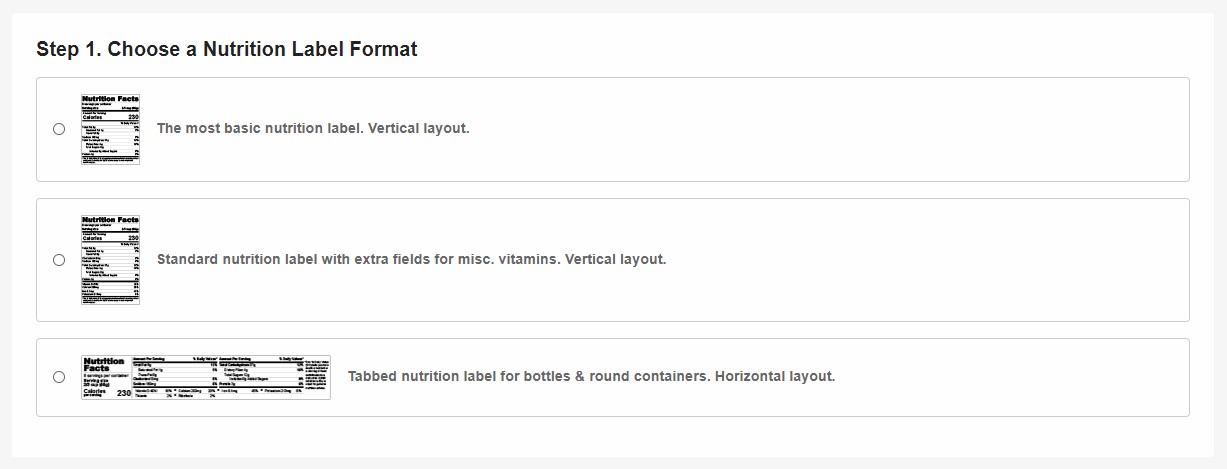Click Calories 230 row in basic label thumbnail
Viewport: 1227px width, 469px height.
(x=110, y=118)
